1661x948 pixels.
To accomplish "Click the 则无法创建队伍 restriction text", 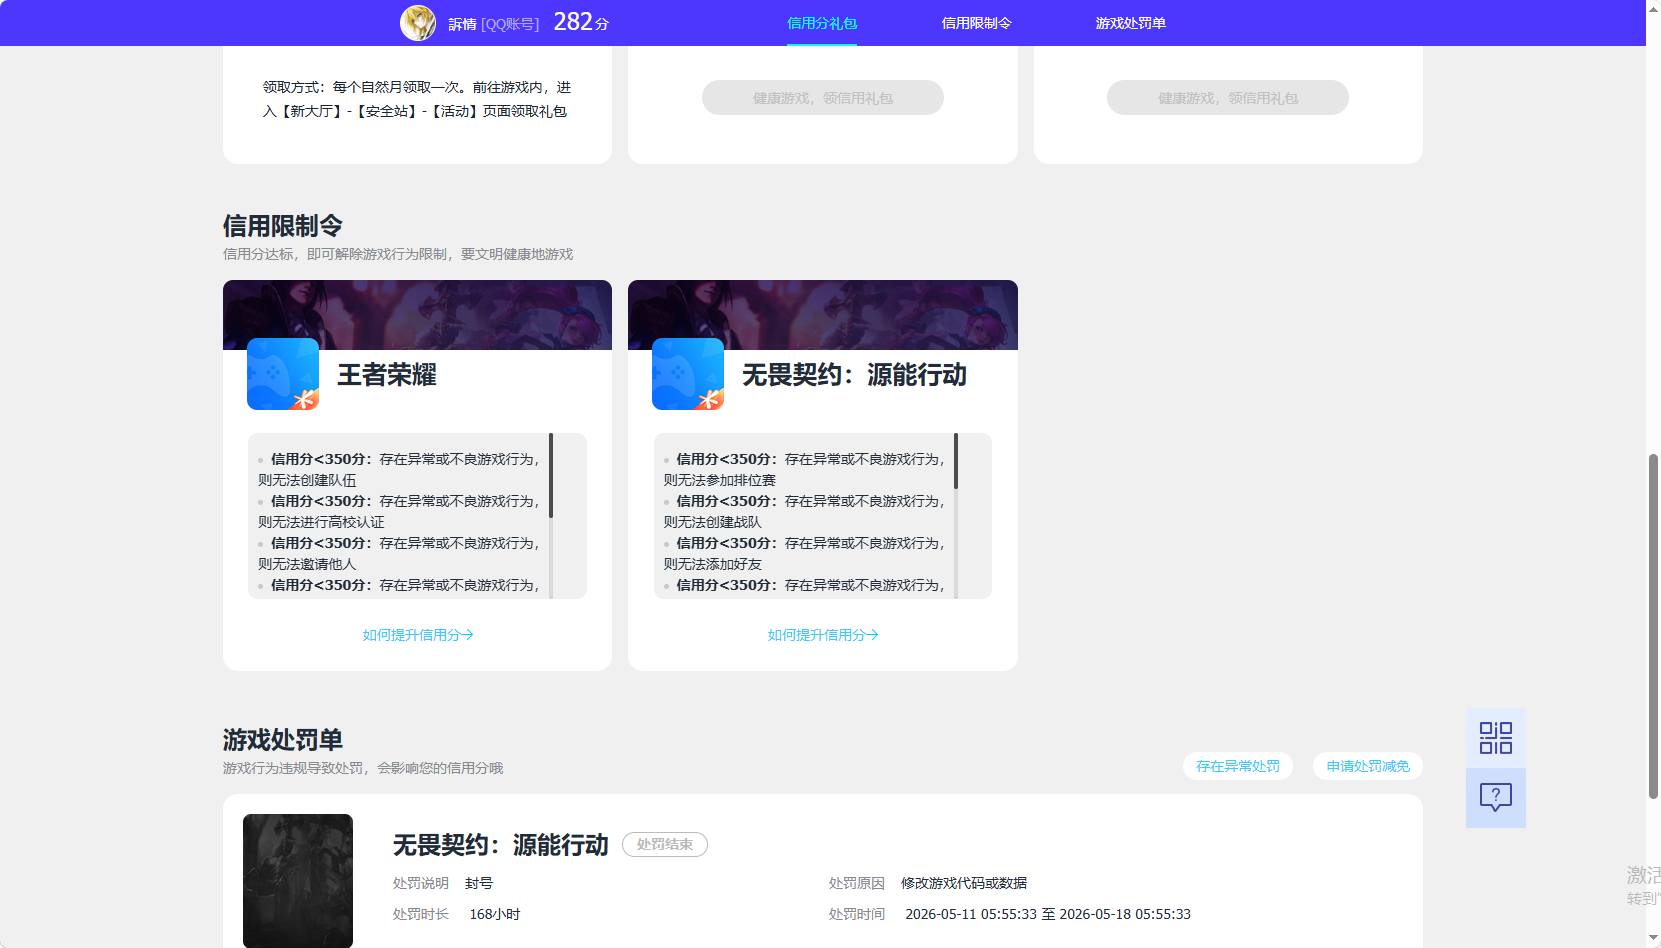I will click(x=307, y=480).
